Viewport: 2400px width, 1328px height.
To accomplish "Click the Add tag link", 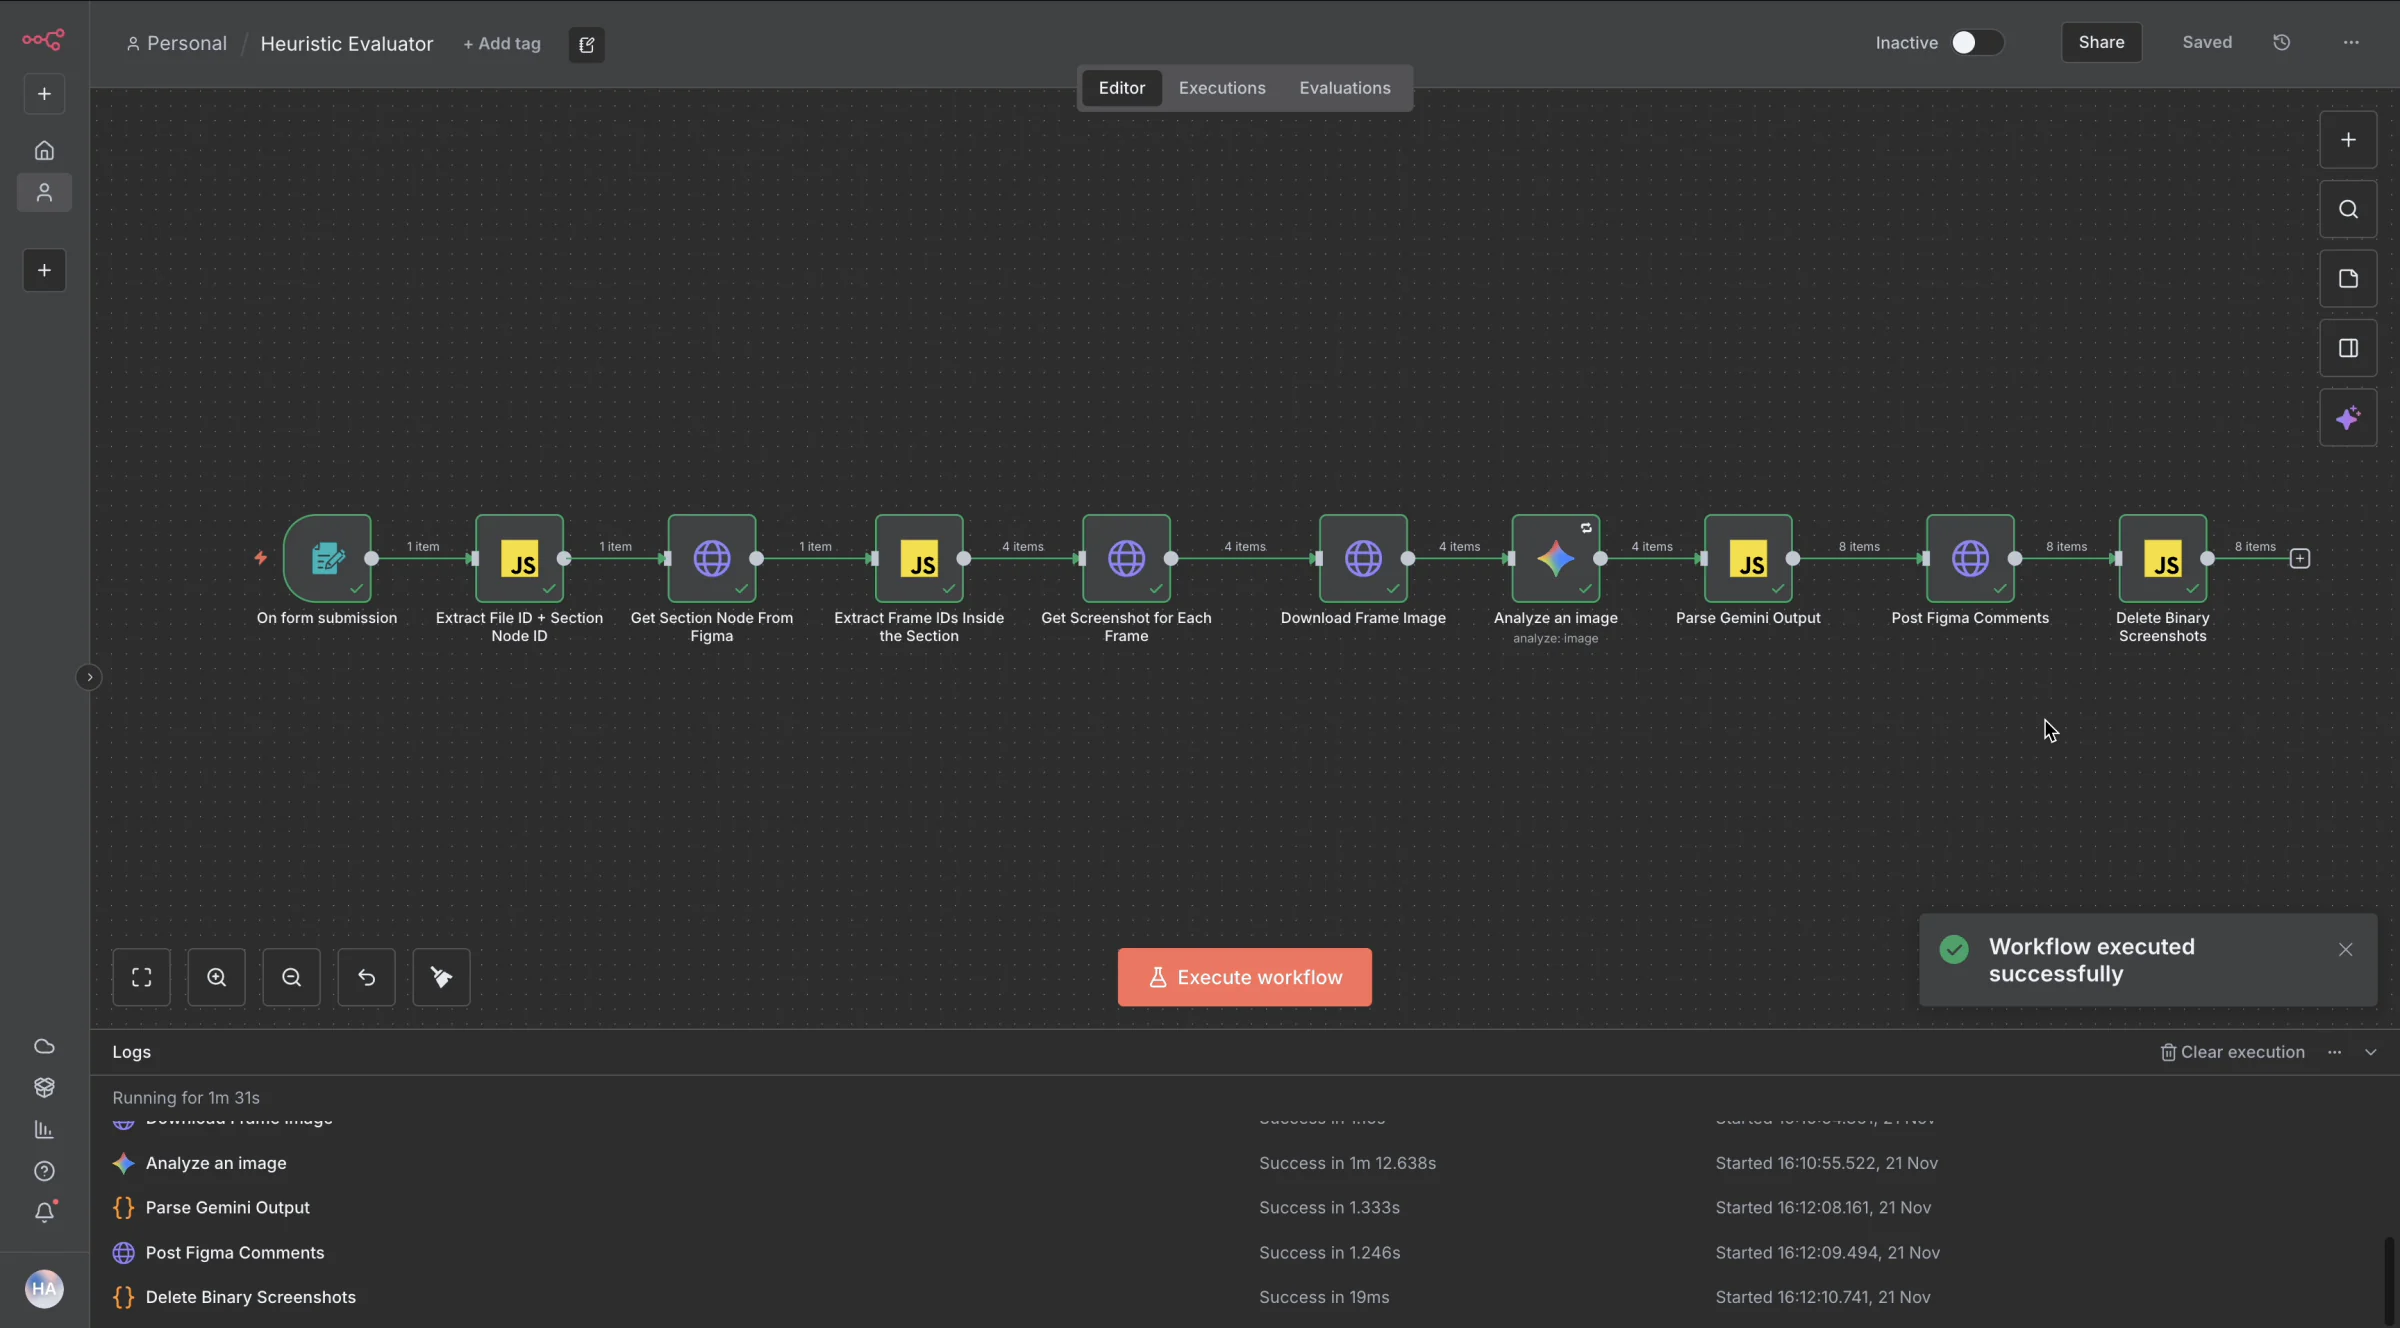I will pyautogui.click(x=502, y=44).
